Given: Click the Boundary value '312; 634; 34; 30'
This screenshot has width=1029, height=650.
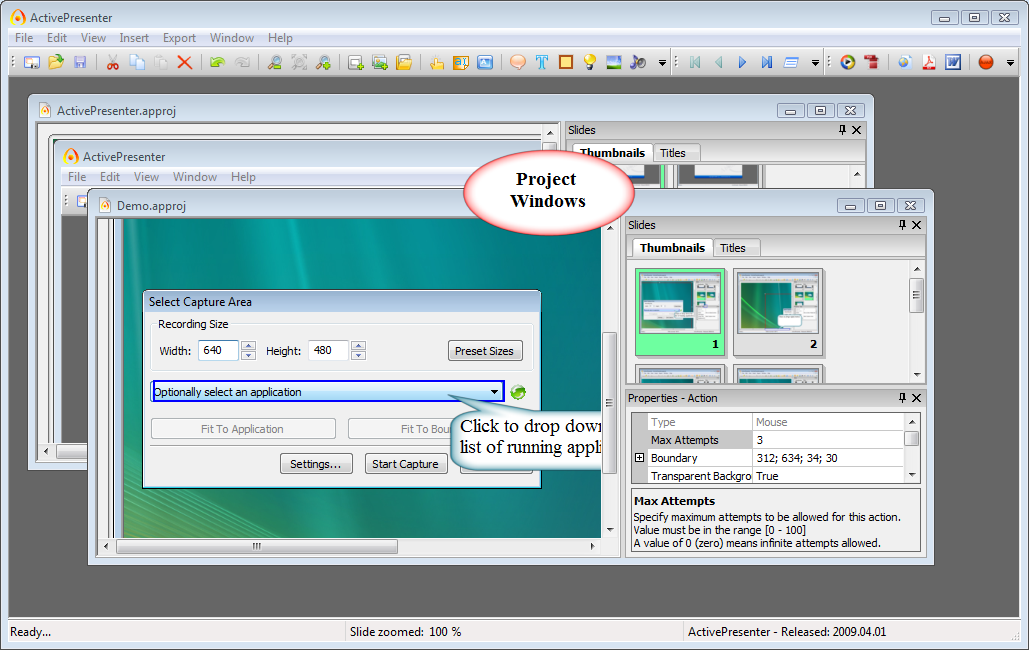Looking at the screenshot, I should coord(828,458).
